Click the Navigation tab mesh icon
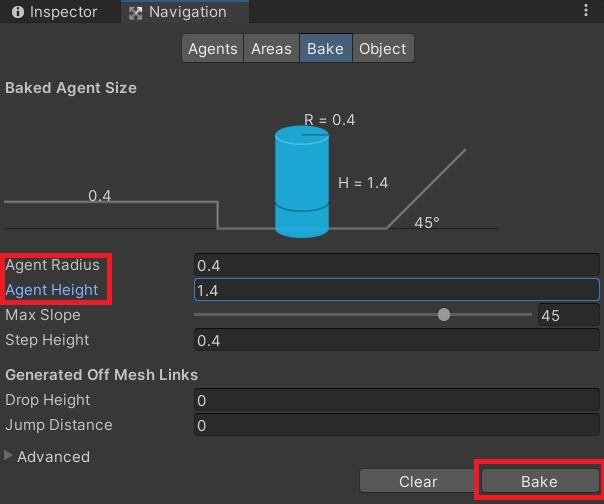 tap(135, 13)
